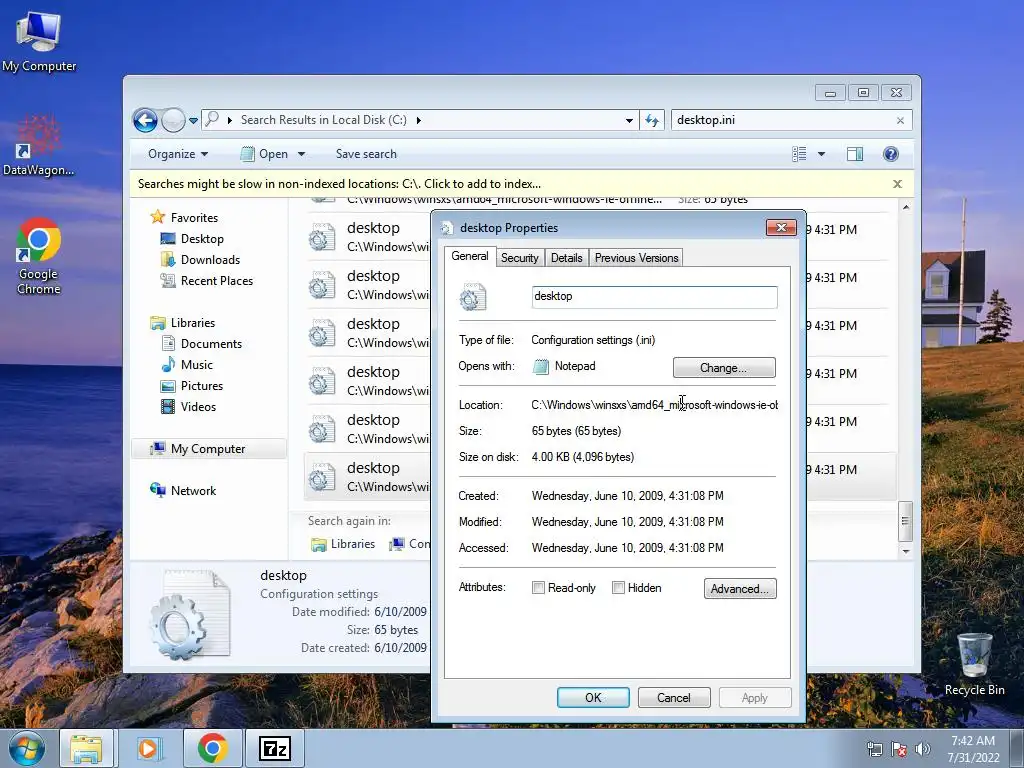Expand the Open button dropdown arrow
This screenshot has height=768, width=1024.
[301, 154]
